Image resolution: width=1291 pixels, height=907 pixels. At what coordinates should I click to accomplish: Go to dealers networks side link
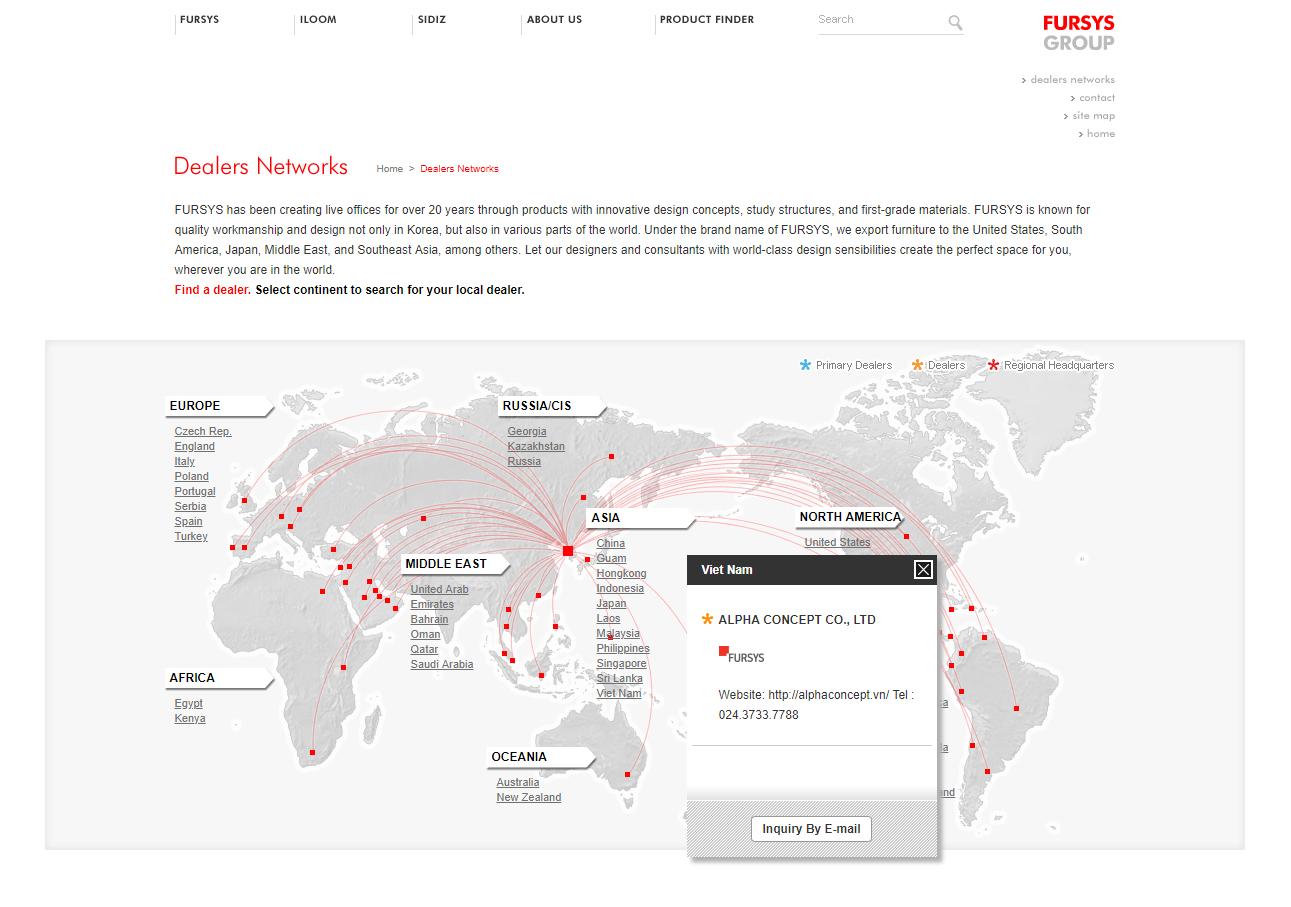pyautogui.click(x=1072, y=80)
